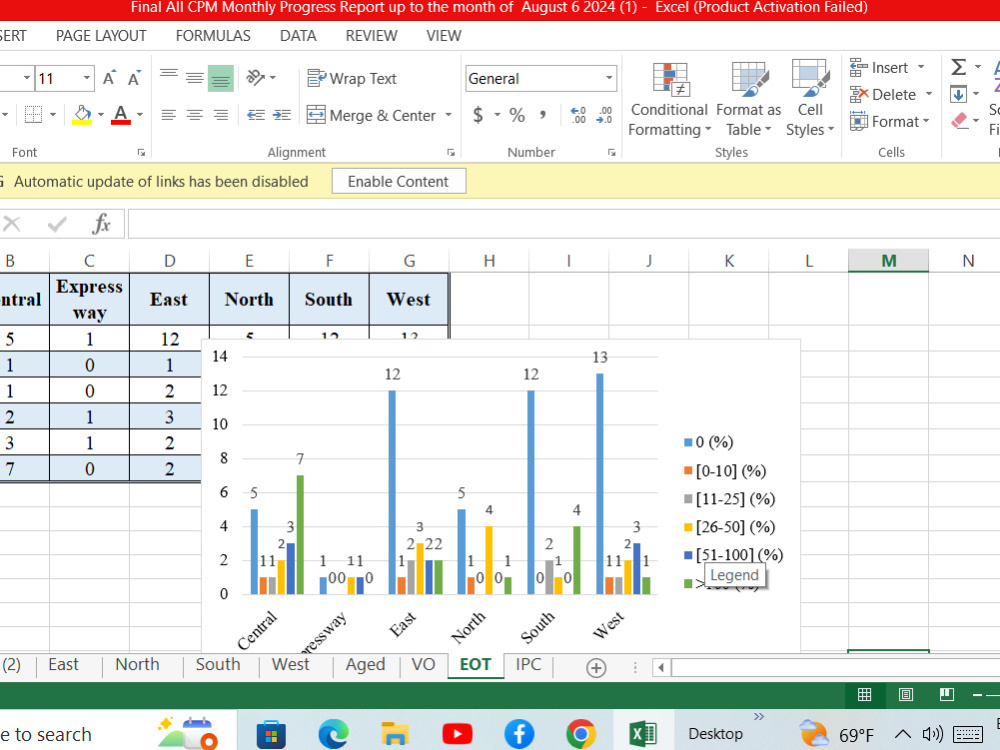Click Delete cells
Image resolution: width=1000 pixels, height=750 pixels.
tap(883, 94)
